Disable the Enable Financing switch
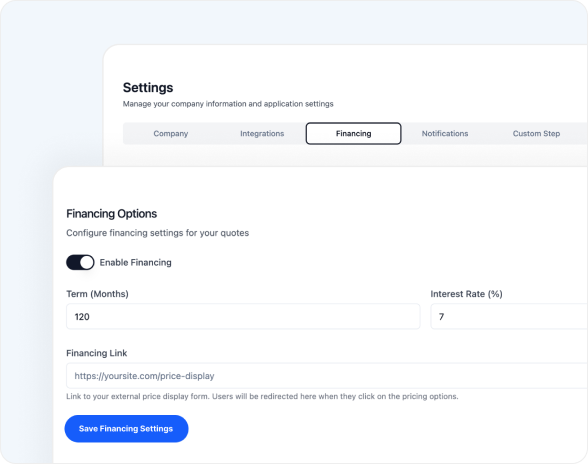 [x=80, y=262]
